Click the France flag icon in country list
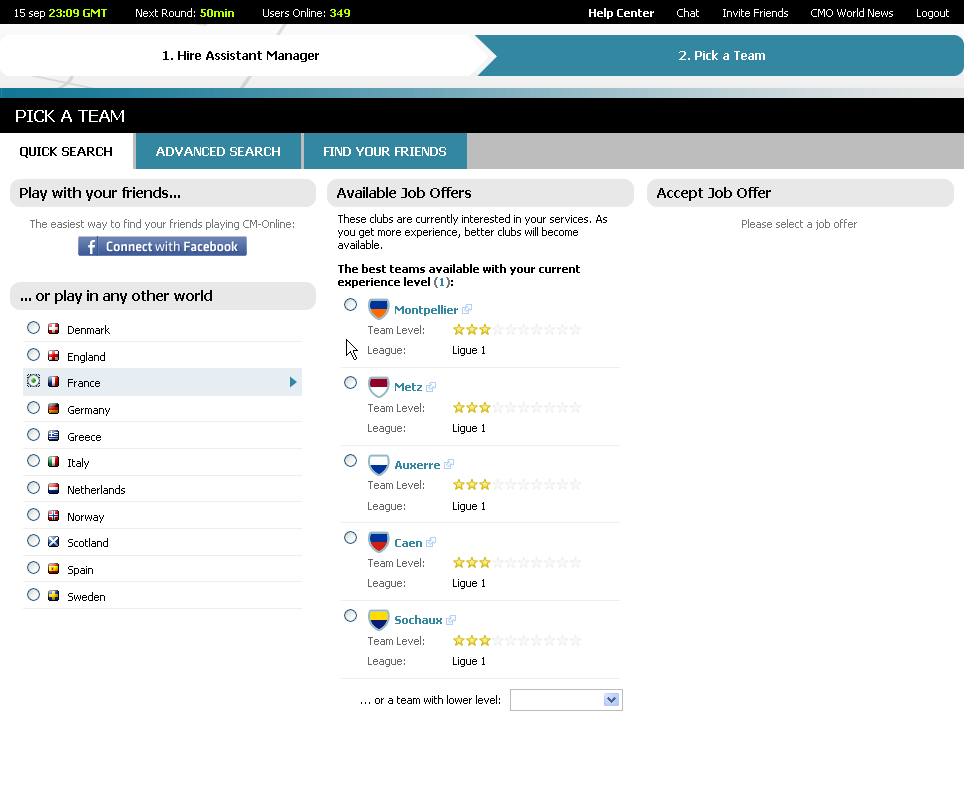The width and height of the screenshot is (964, 785). click(x=53, y=382)
